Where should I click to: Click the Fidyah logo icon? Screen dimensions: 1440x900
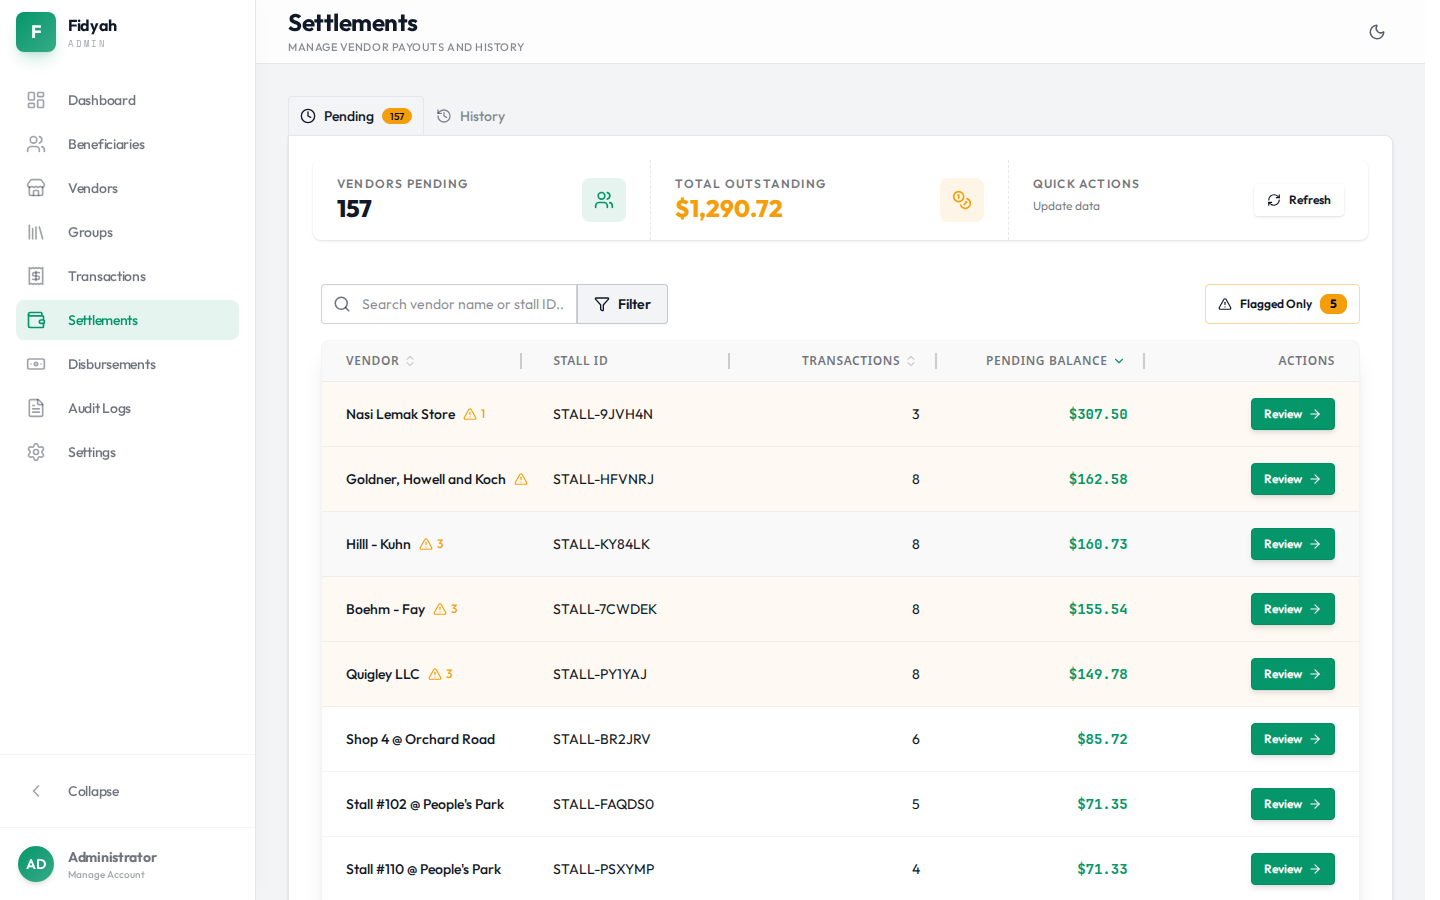36,32
